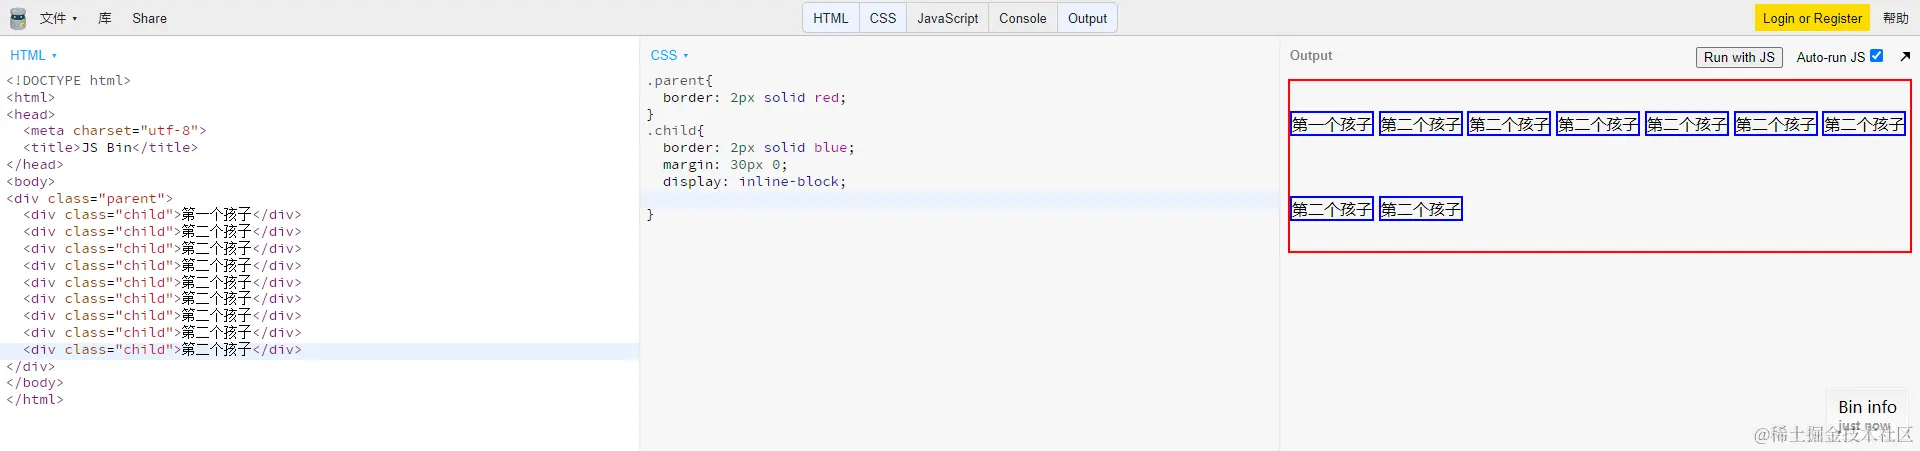Open the 帮助 help menu
The image size is (1920, 451).
coord(1896,18)
